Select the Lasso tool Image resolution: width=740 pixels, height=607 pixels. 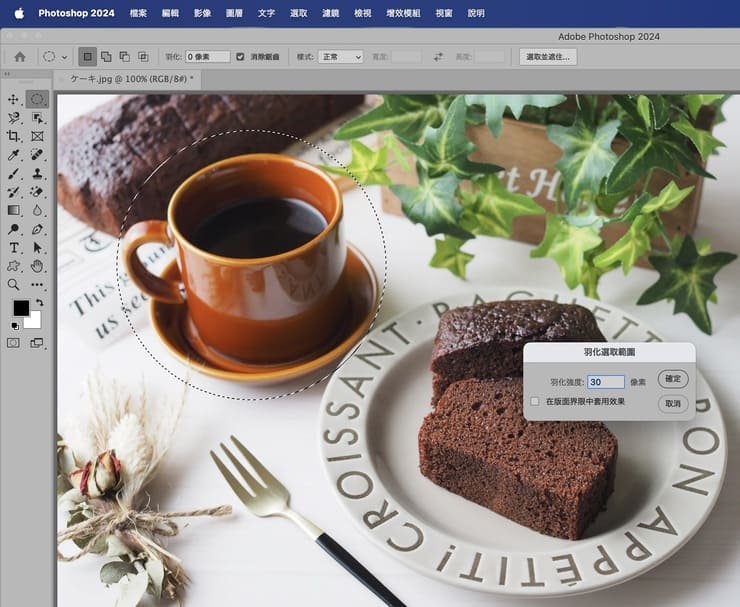pos(13,118)
